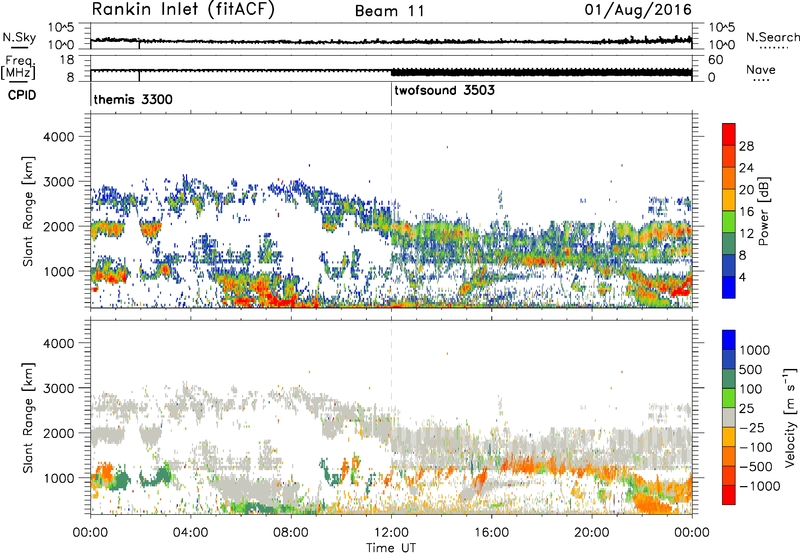Pick the yellow segment of Power color bar
Viewport: 800px width, 554px height.
729,200
